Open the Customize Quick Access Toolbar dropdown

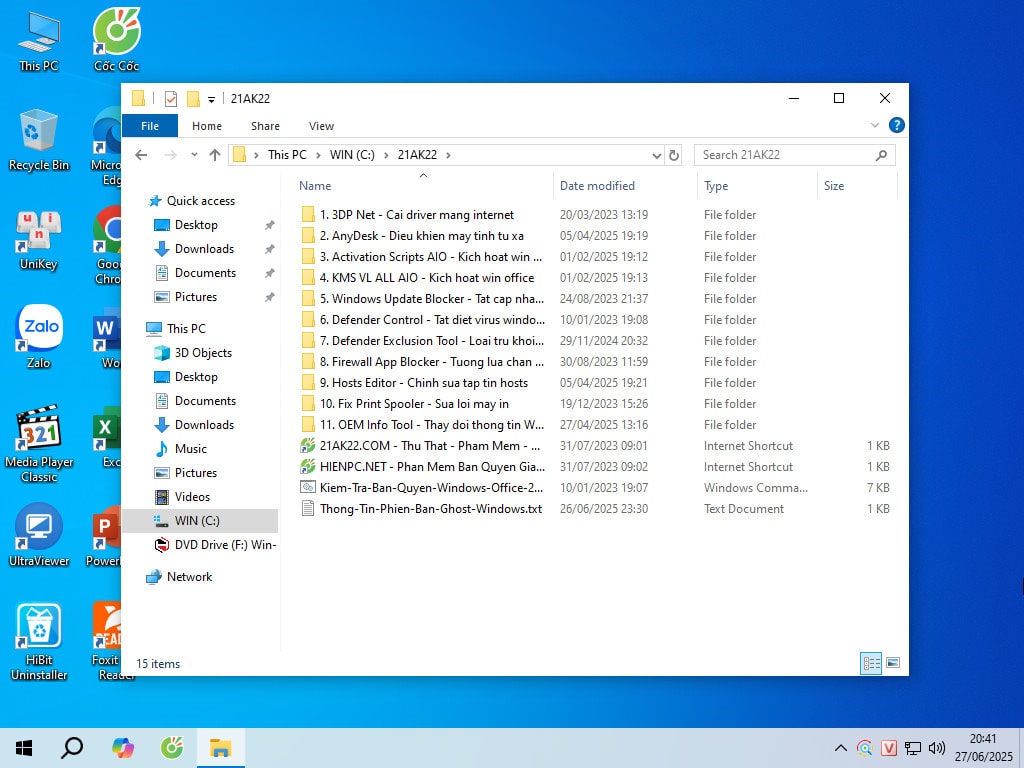(x=211, y=99)
